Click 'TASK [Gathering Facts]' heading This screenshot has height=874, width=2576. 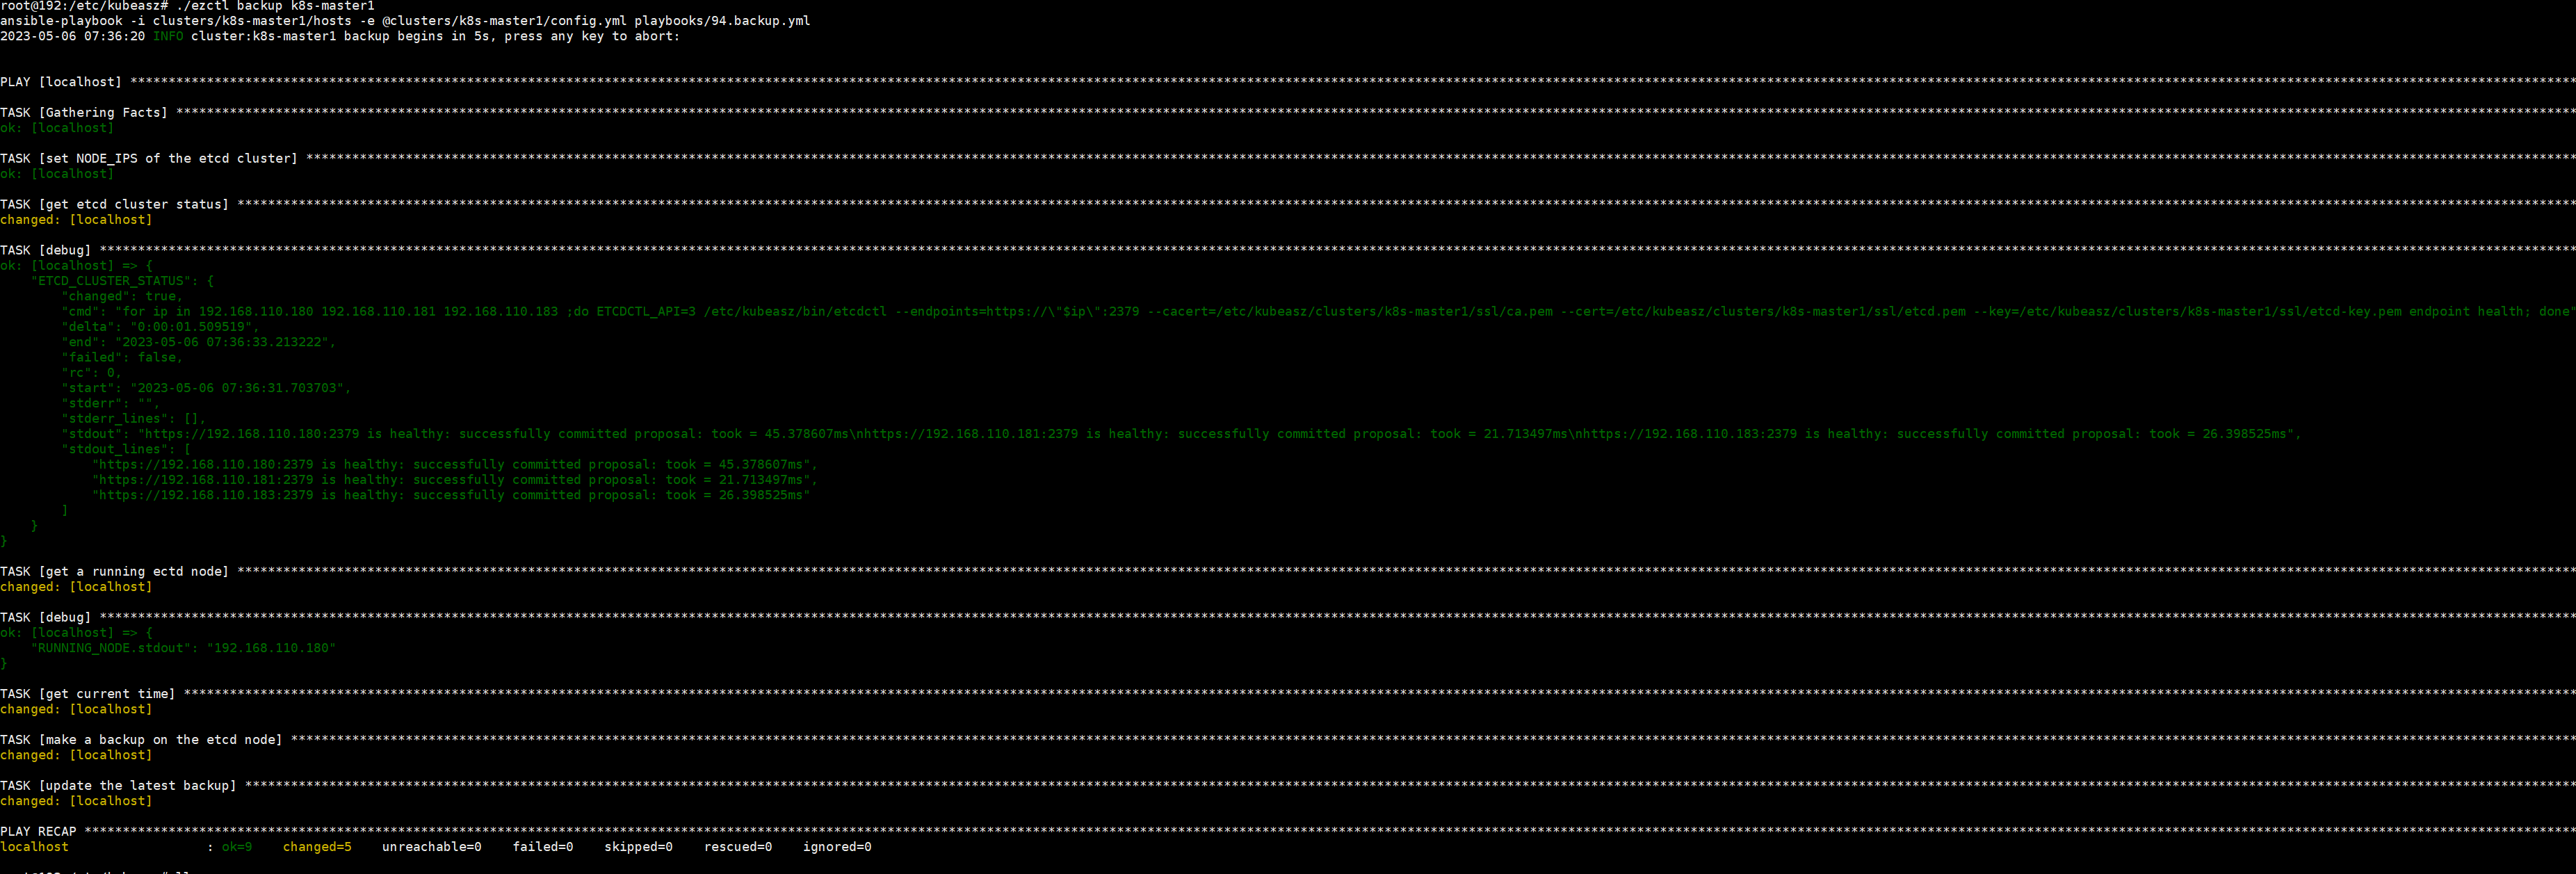(84, 113)
